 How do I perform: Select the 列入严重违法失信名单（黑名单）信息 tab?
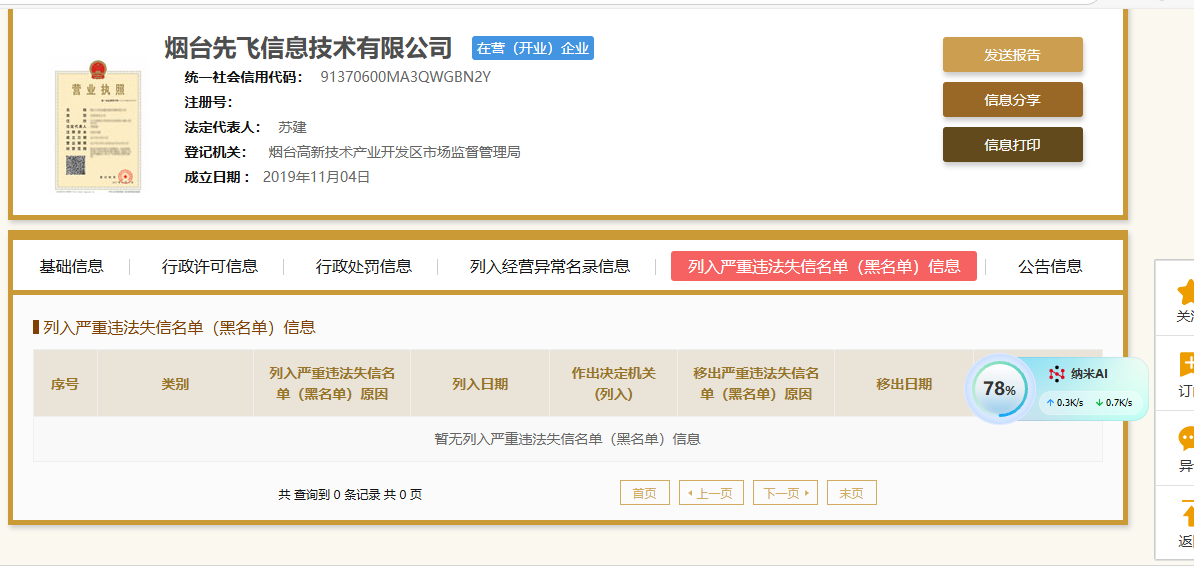[x=823, y=266]
